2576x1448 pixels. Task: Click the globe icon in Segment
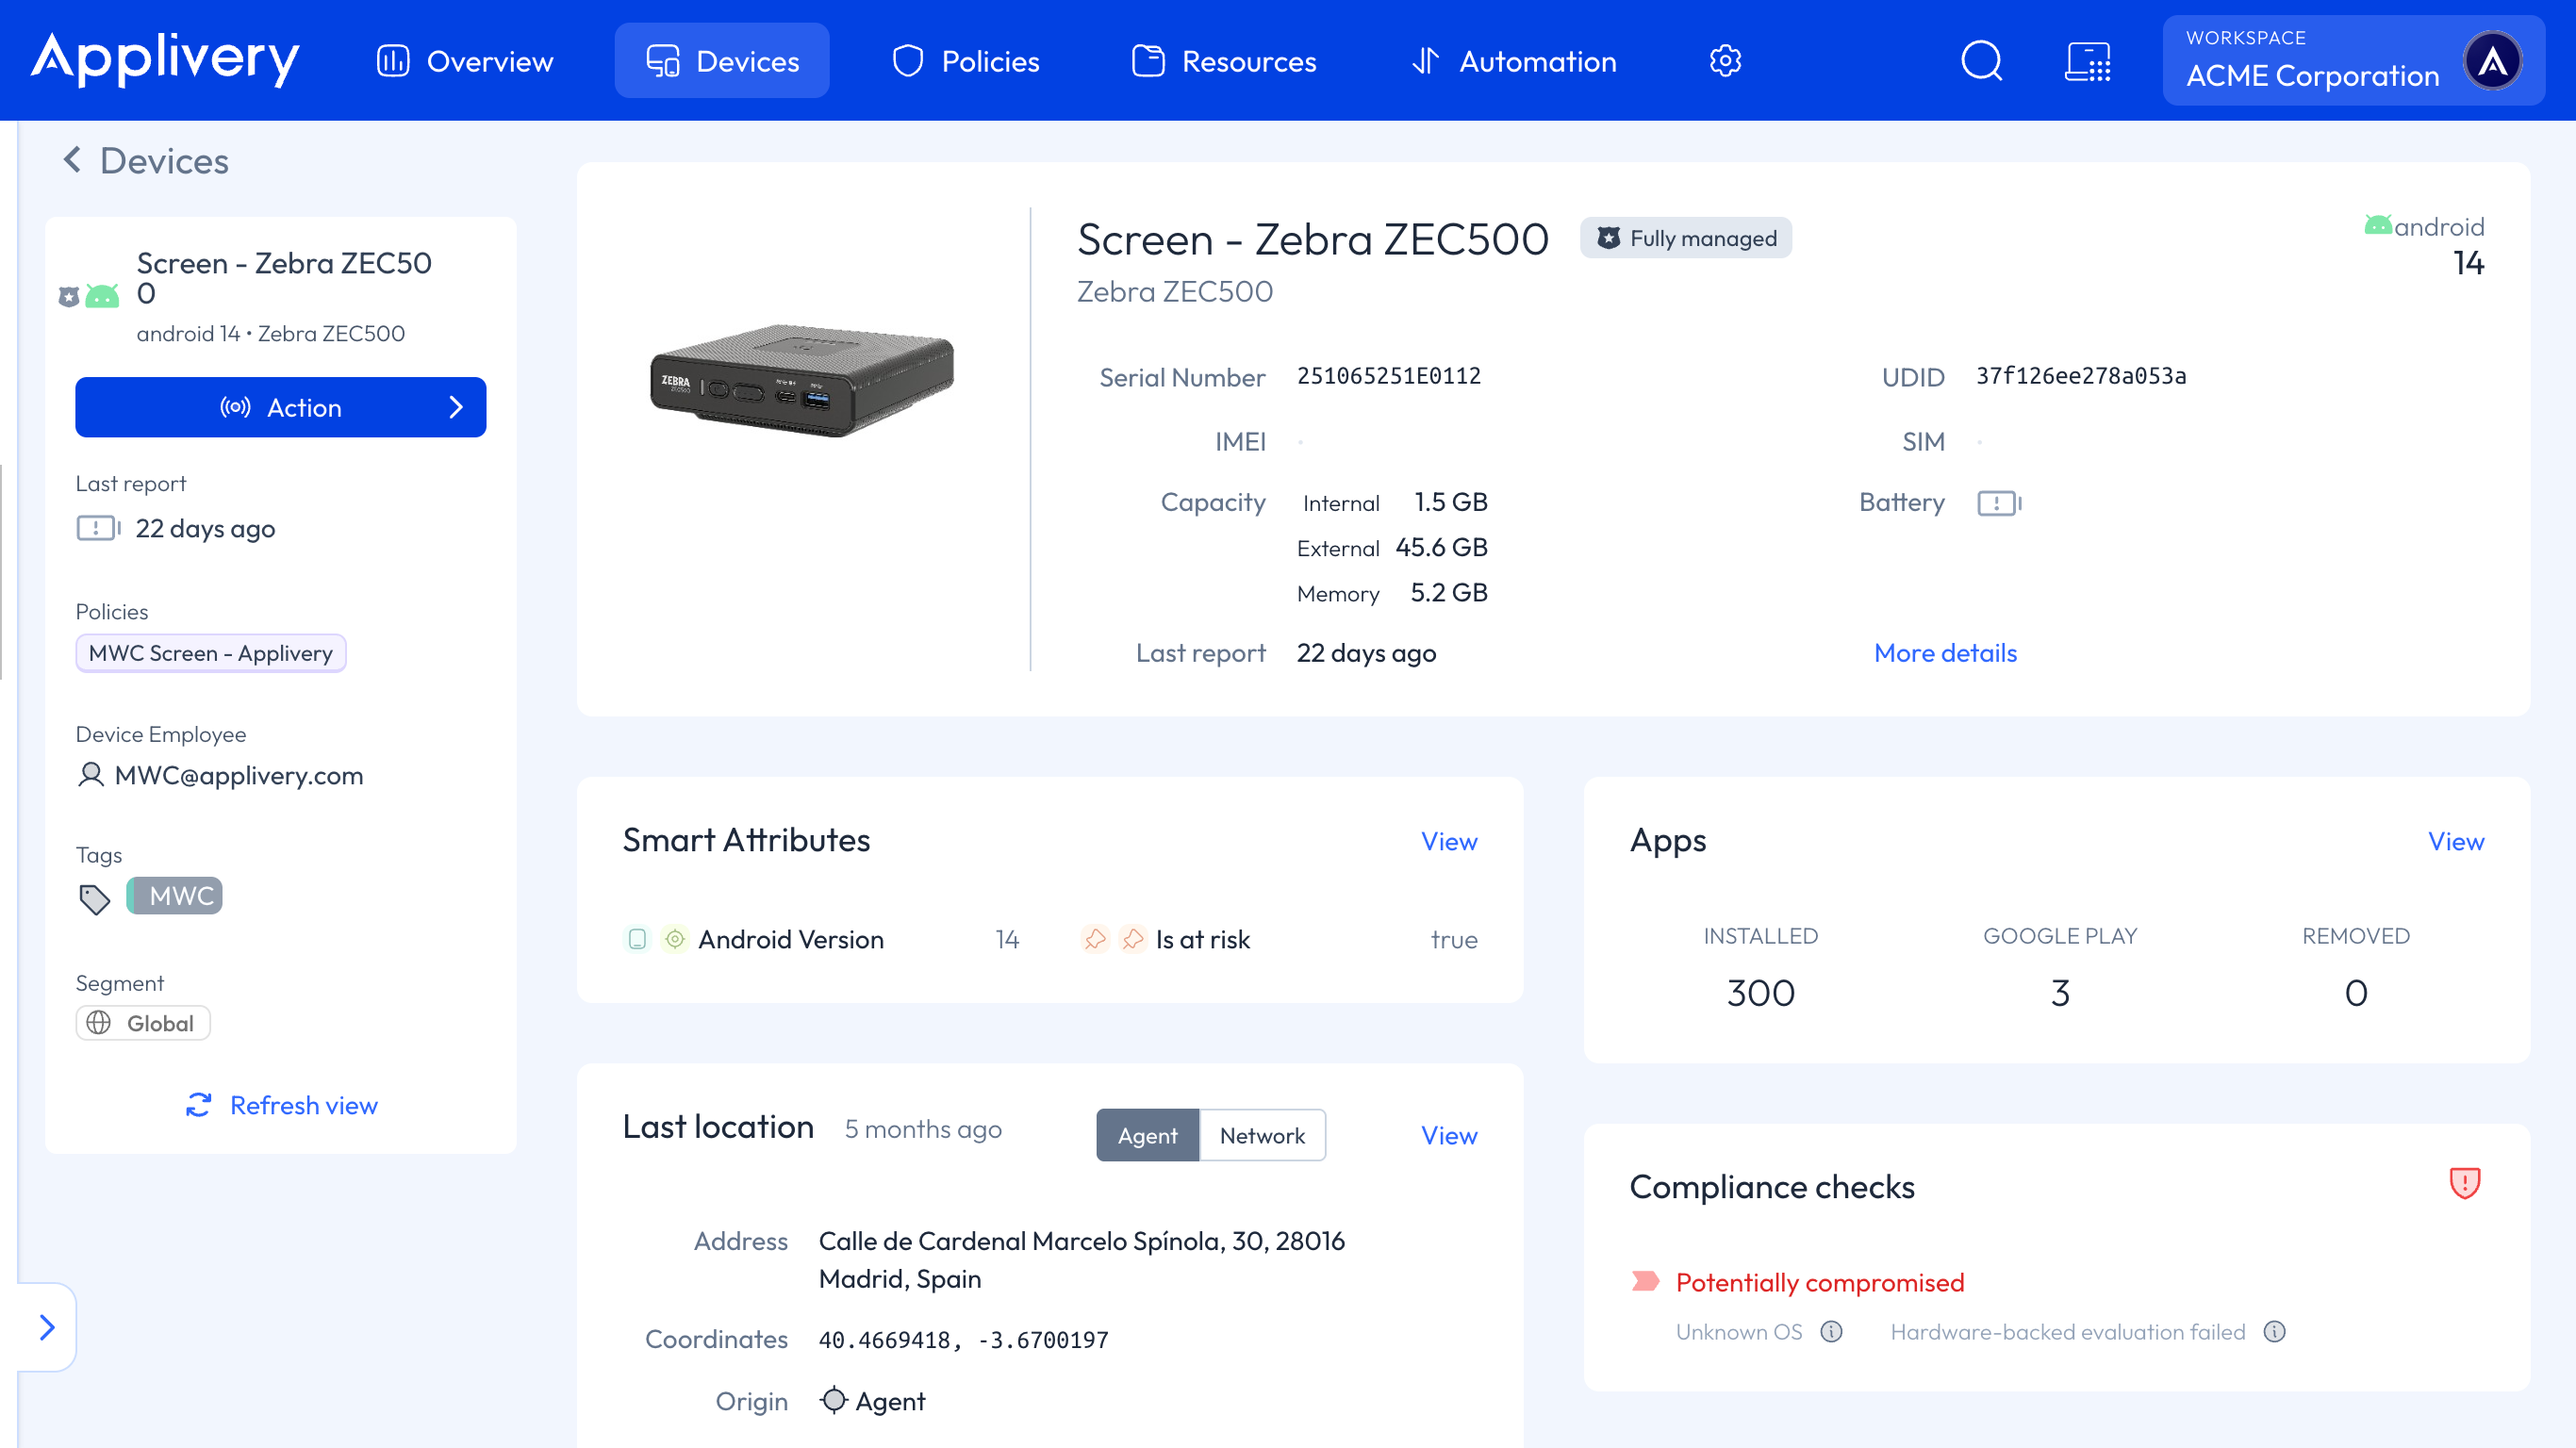98,1023
